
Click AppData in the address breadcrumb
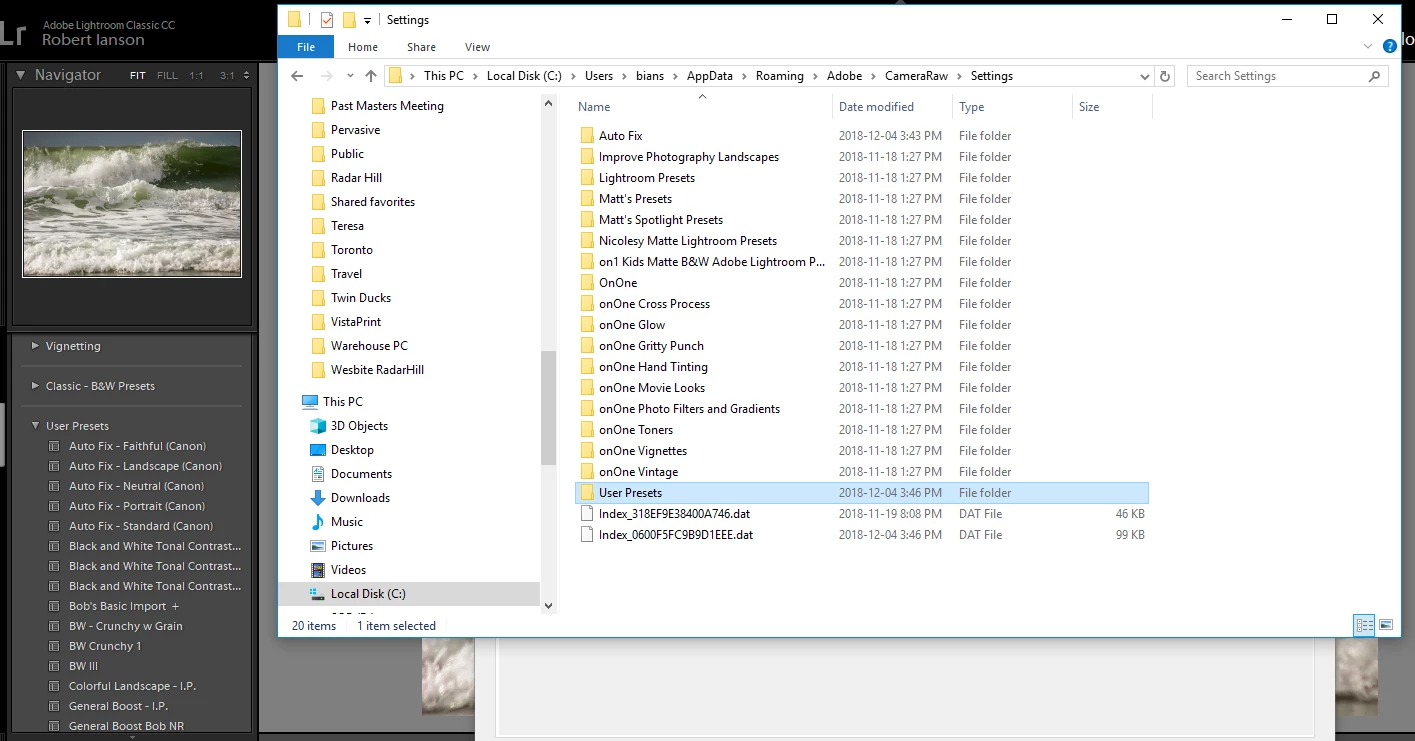coord(709,76)
